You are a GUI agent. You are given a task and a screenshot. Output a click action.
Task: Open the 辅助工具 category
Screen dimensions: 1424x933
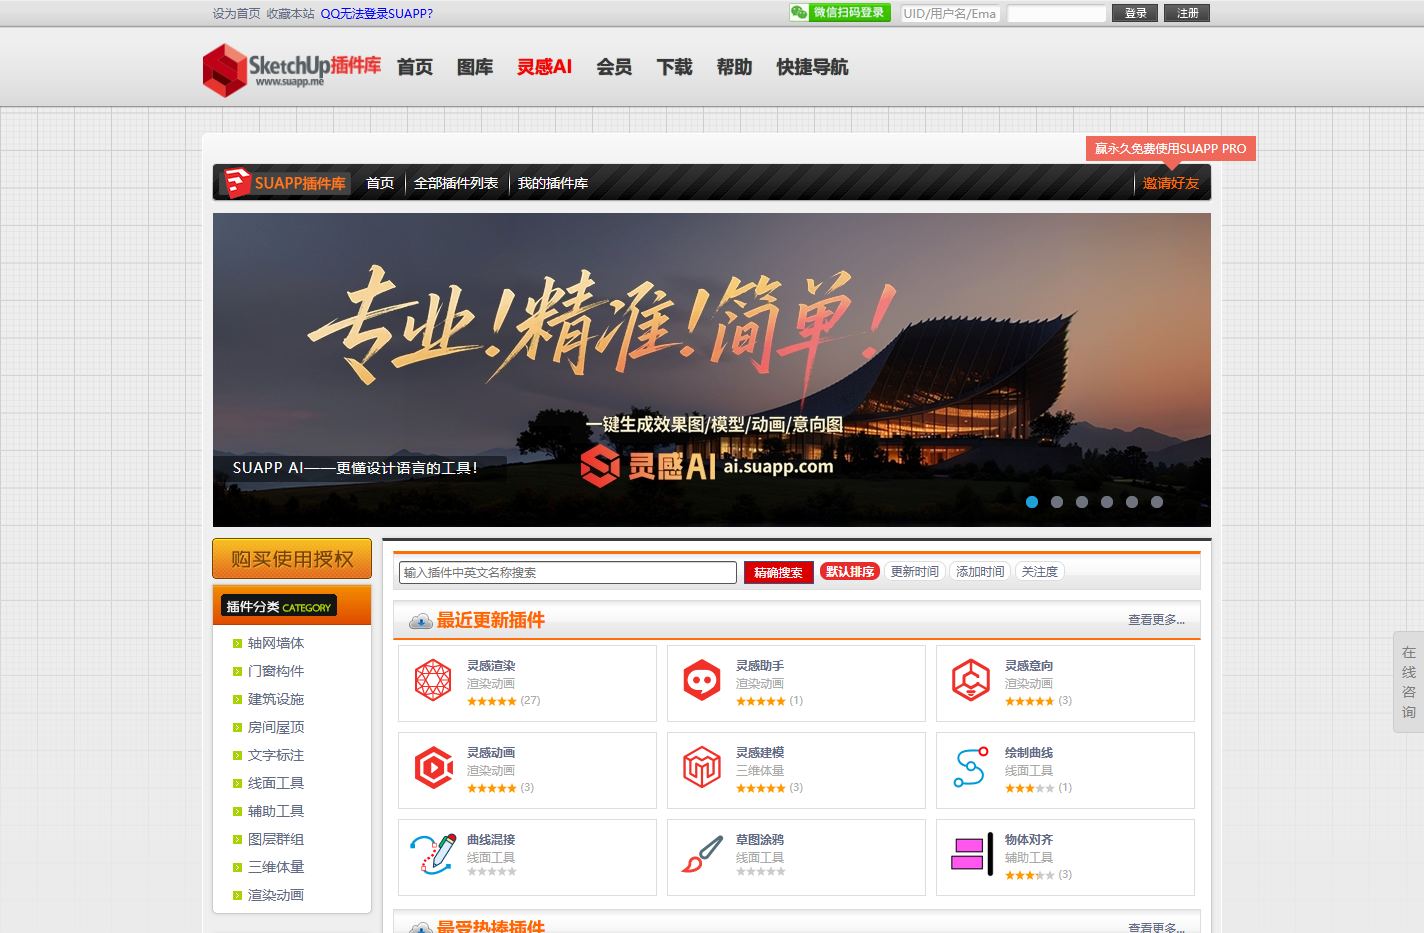[276, 811]
